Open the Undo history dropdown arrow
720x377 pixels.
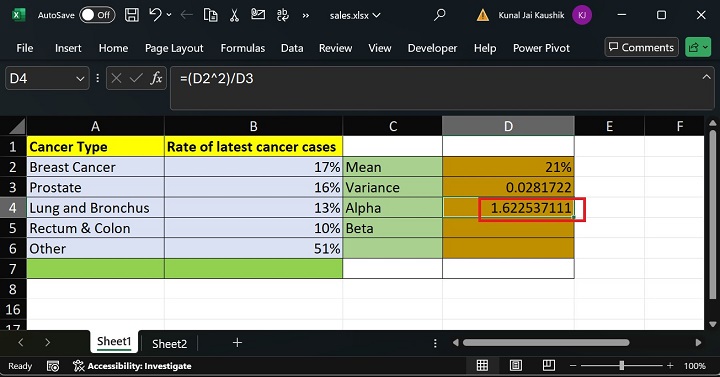[169, 15]
